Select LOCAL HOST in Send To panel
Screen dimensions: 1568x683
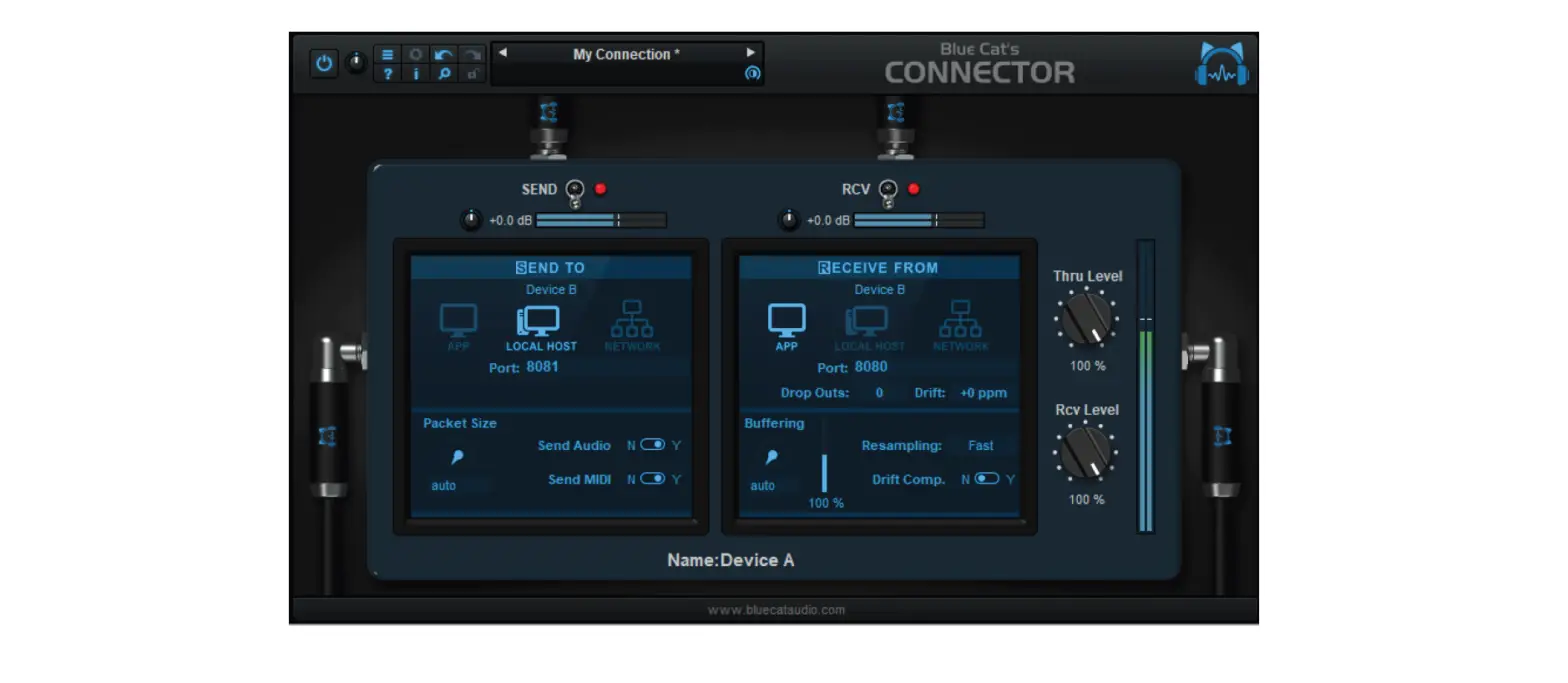541,328
